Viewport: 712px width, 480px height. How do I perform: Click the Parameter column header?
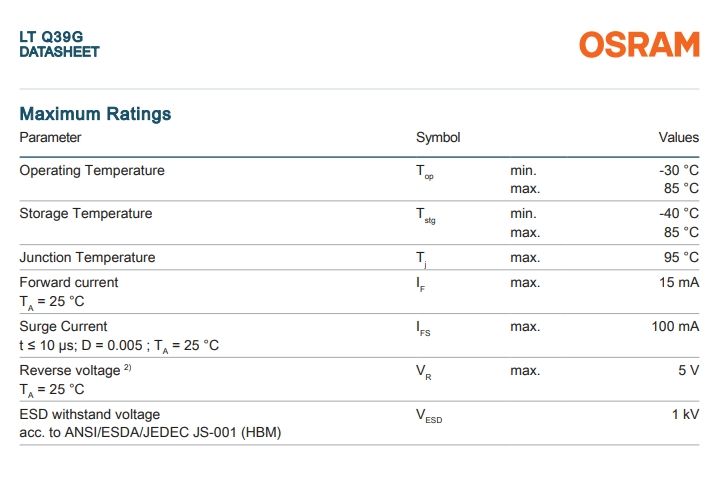click(50, 137)
